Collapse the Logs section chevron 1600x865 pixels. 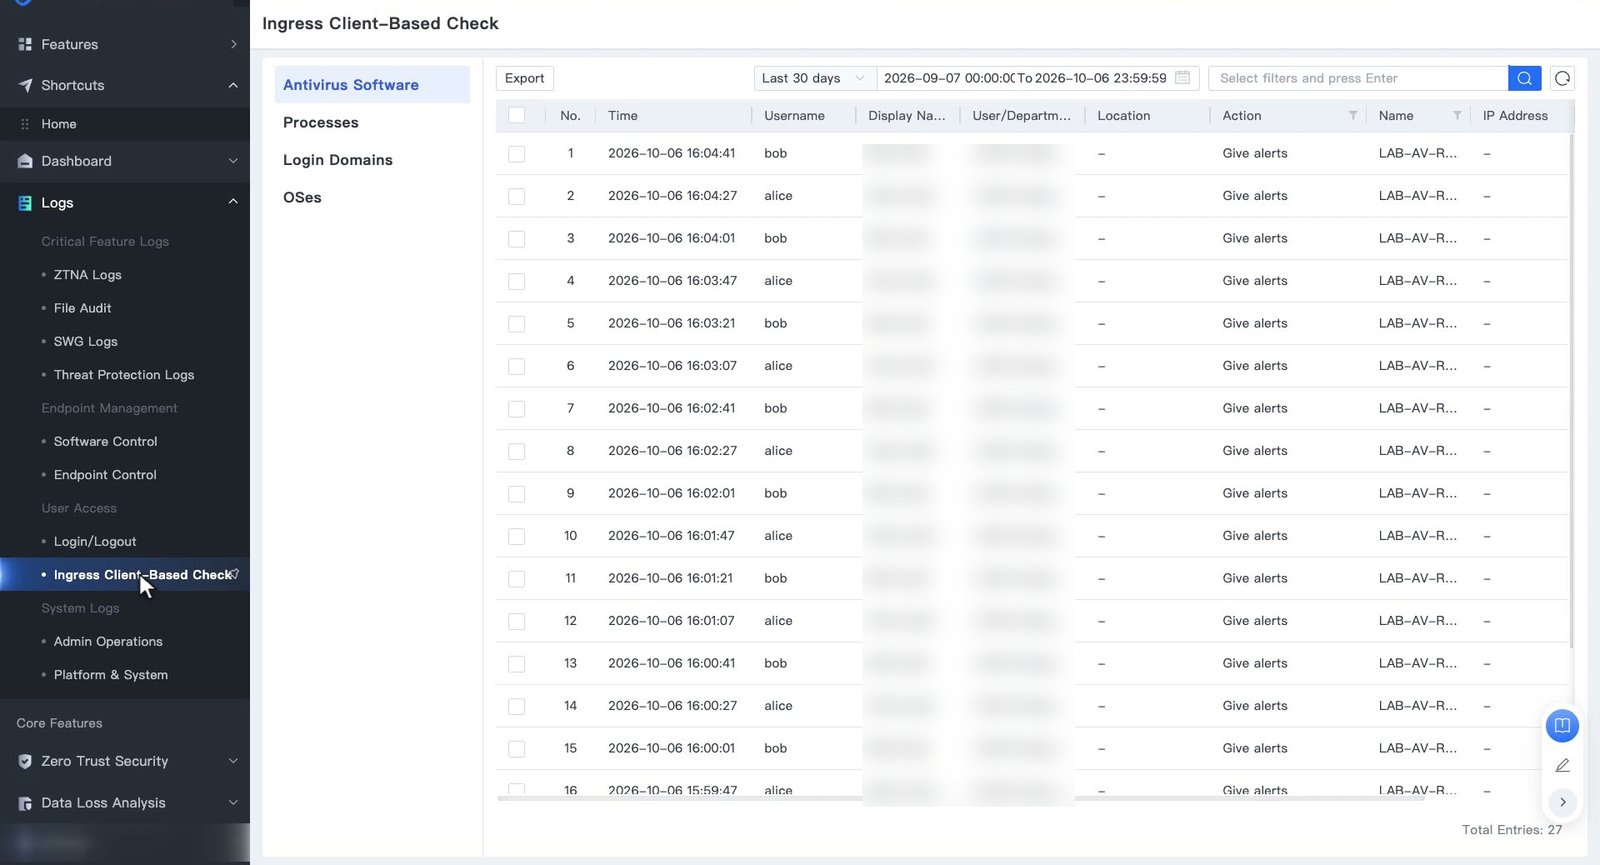pyautogui.click(x=233, y=202)
